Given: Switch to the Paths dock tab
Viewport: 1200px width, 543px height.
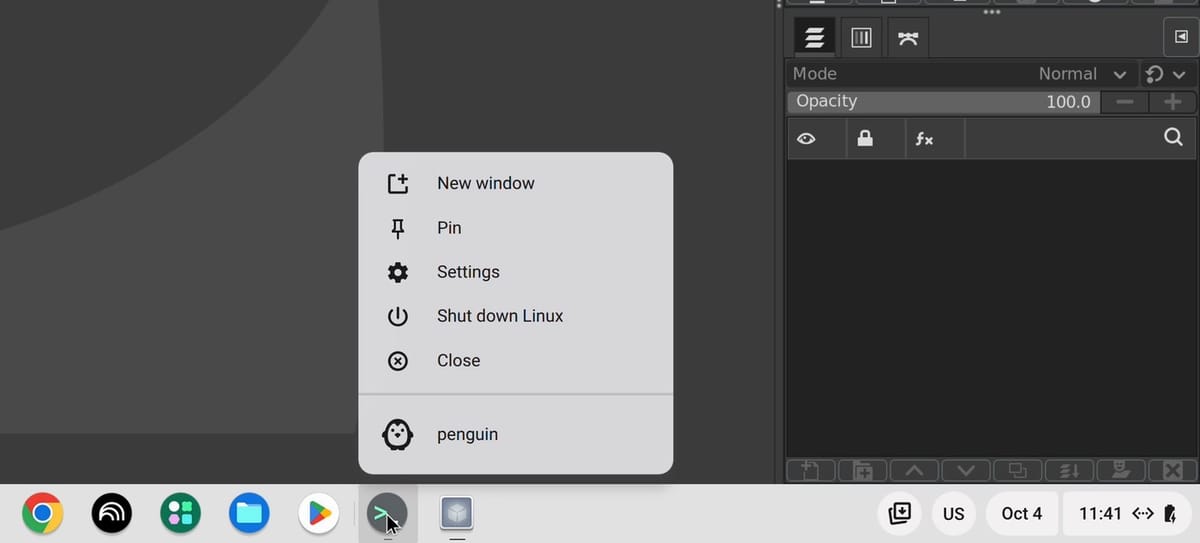Looking at the screenshot, I should pos(908,38).
